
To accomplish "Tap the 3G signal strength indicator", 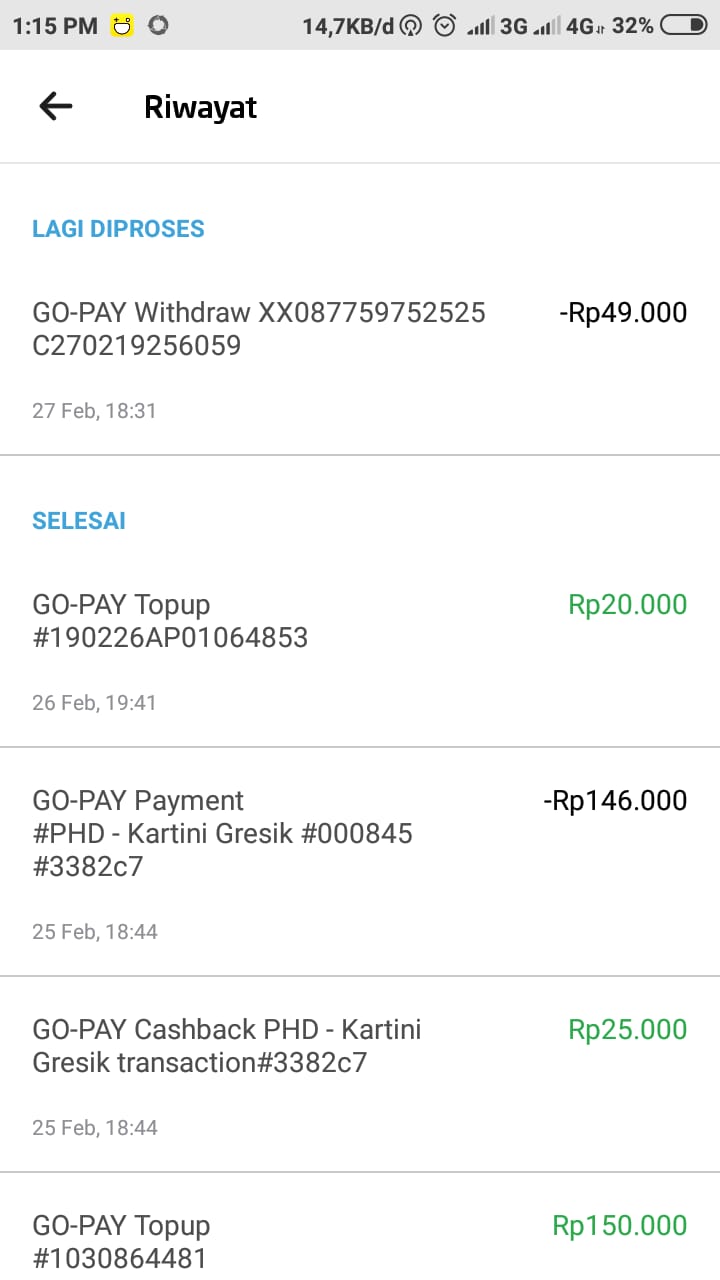I will click(x=497, y=26).
